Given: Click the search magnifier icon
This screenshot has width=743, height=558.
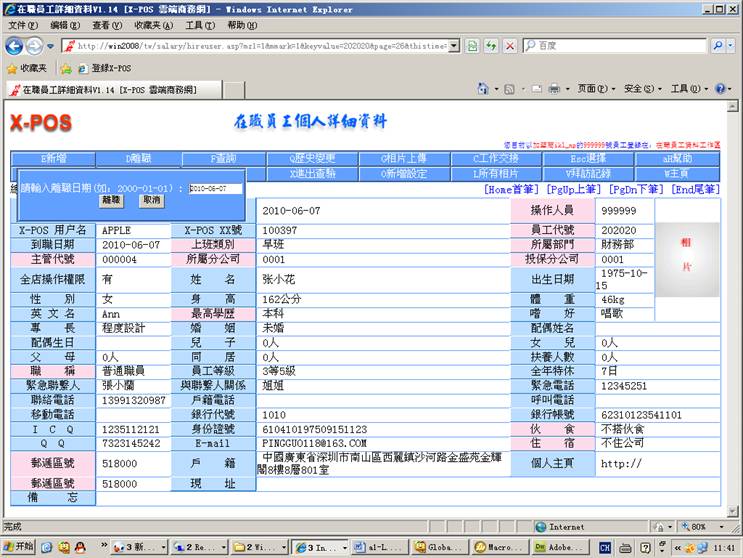Looking at the screenshot, I should coord(718,46).
